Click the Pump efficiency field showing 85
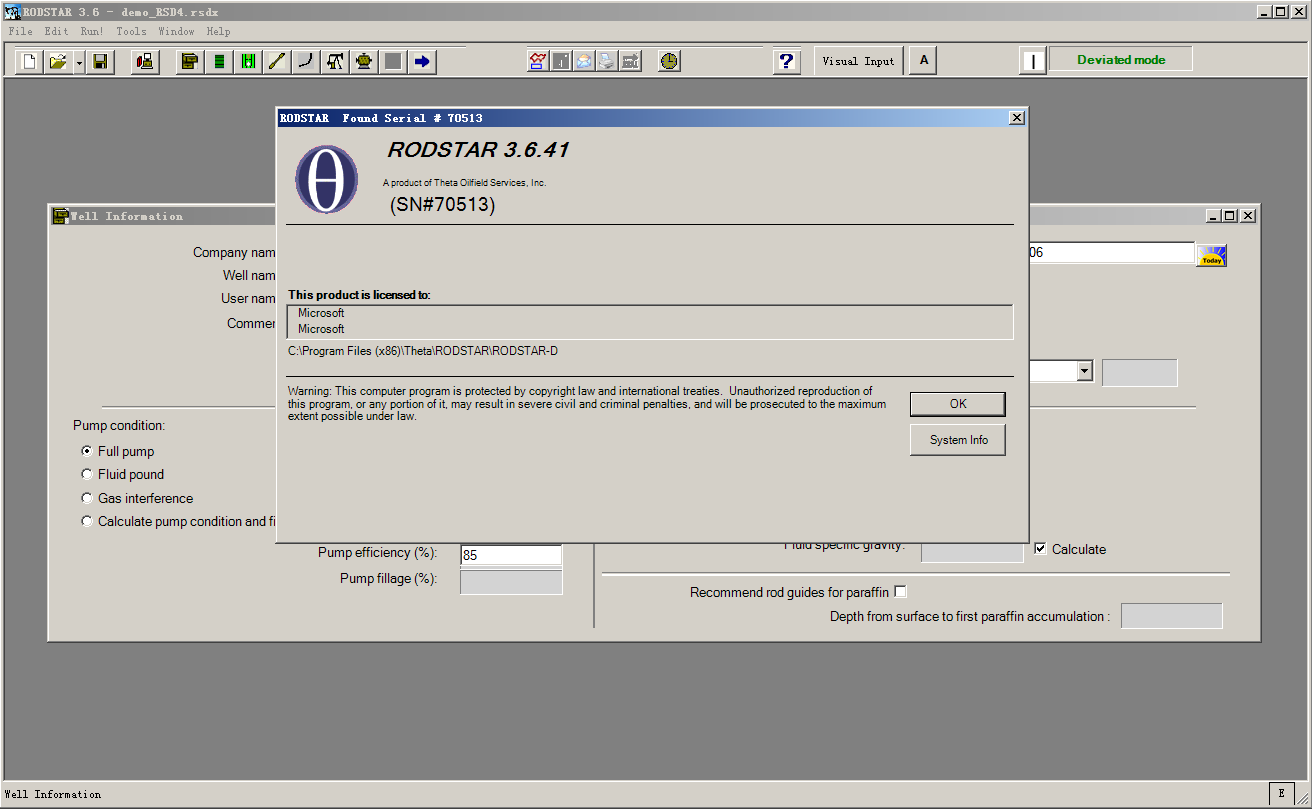 click(511, 556)
